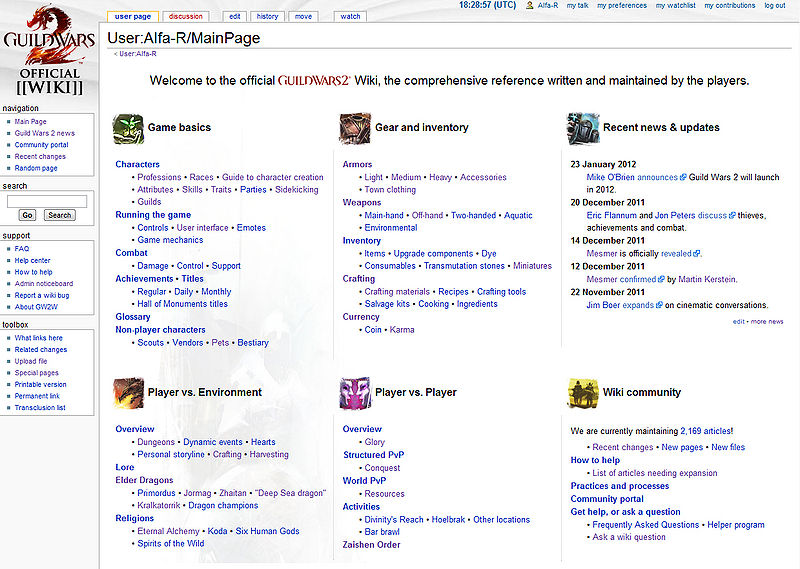Click the Running the game heading link
The width and height of the screenshot is (800, 569).
click(x=153, y=215)
